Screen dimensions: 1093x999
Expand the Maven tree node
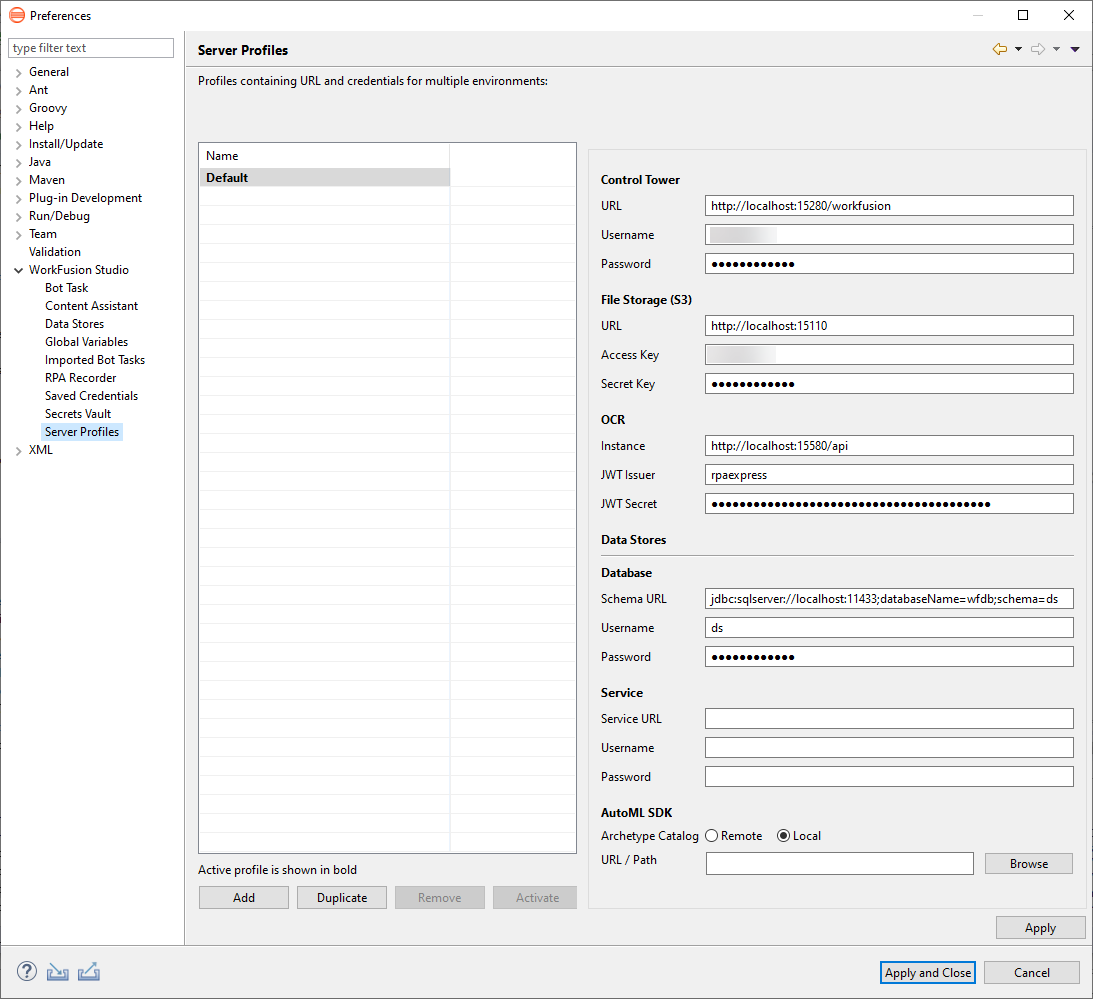click(19, 181)
